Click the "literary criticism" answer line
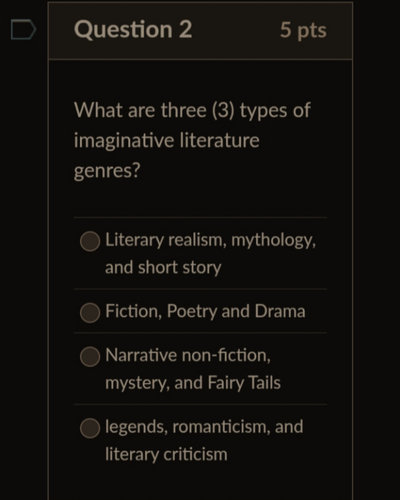 166,454
